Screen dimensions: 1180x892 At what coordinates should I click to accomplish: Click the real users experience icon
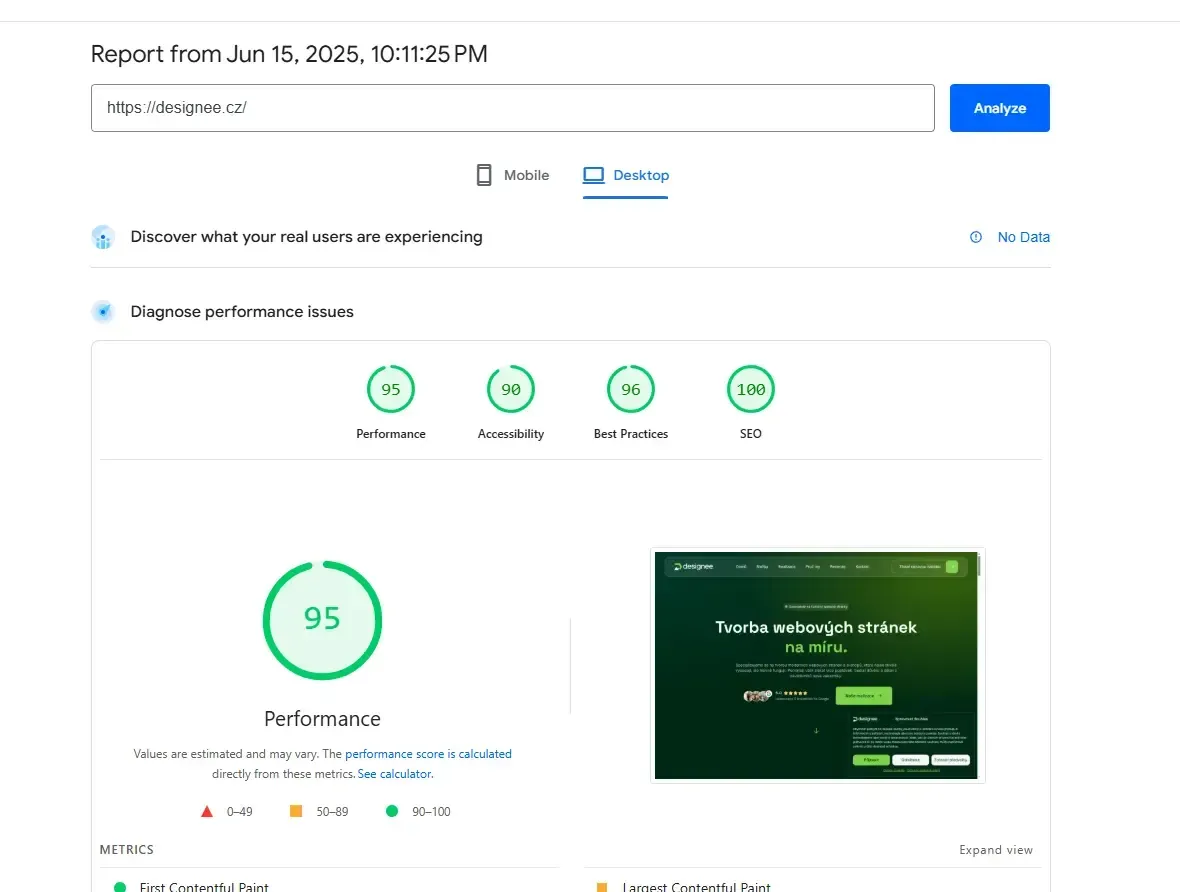(x=103, y=237)
